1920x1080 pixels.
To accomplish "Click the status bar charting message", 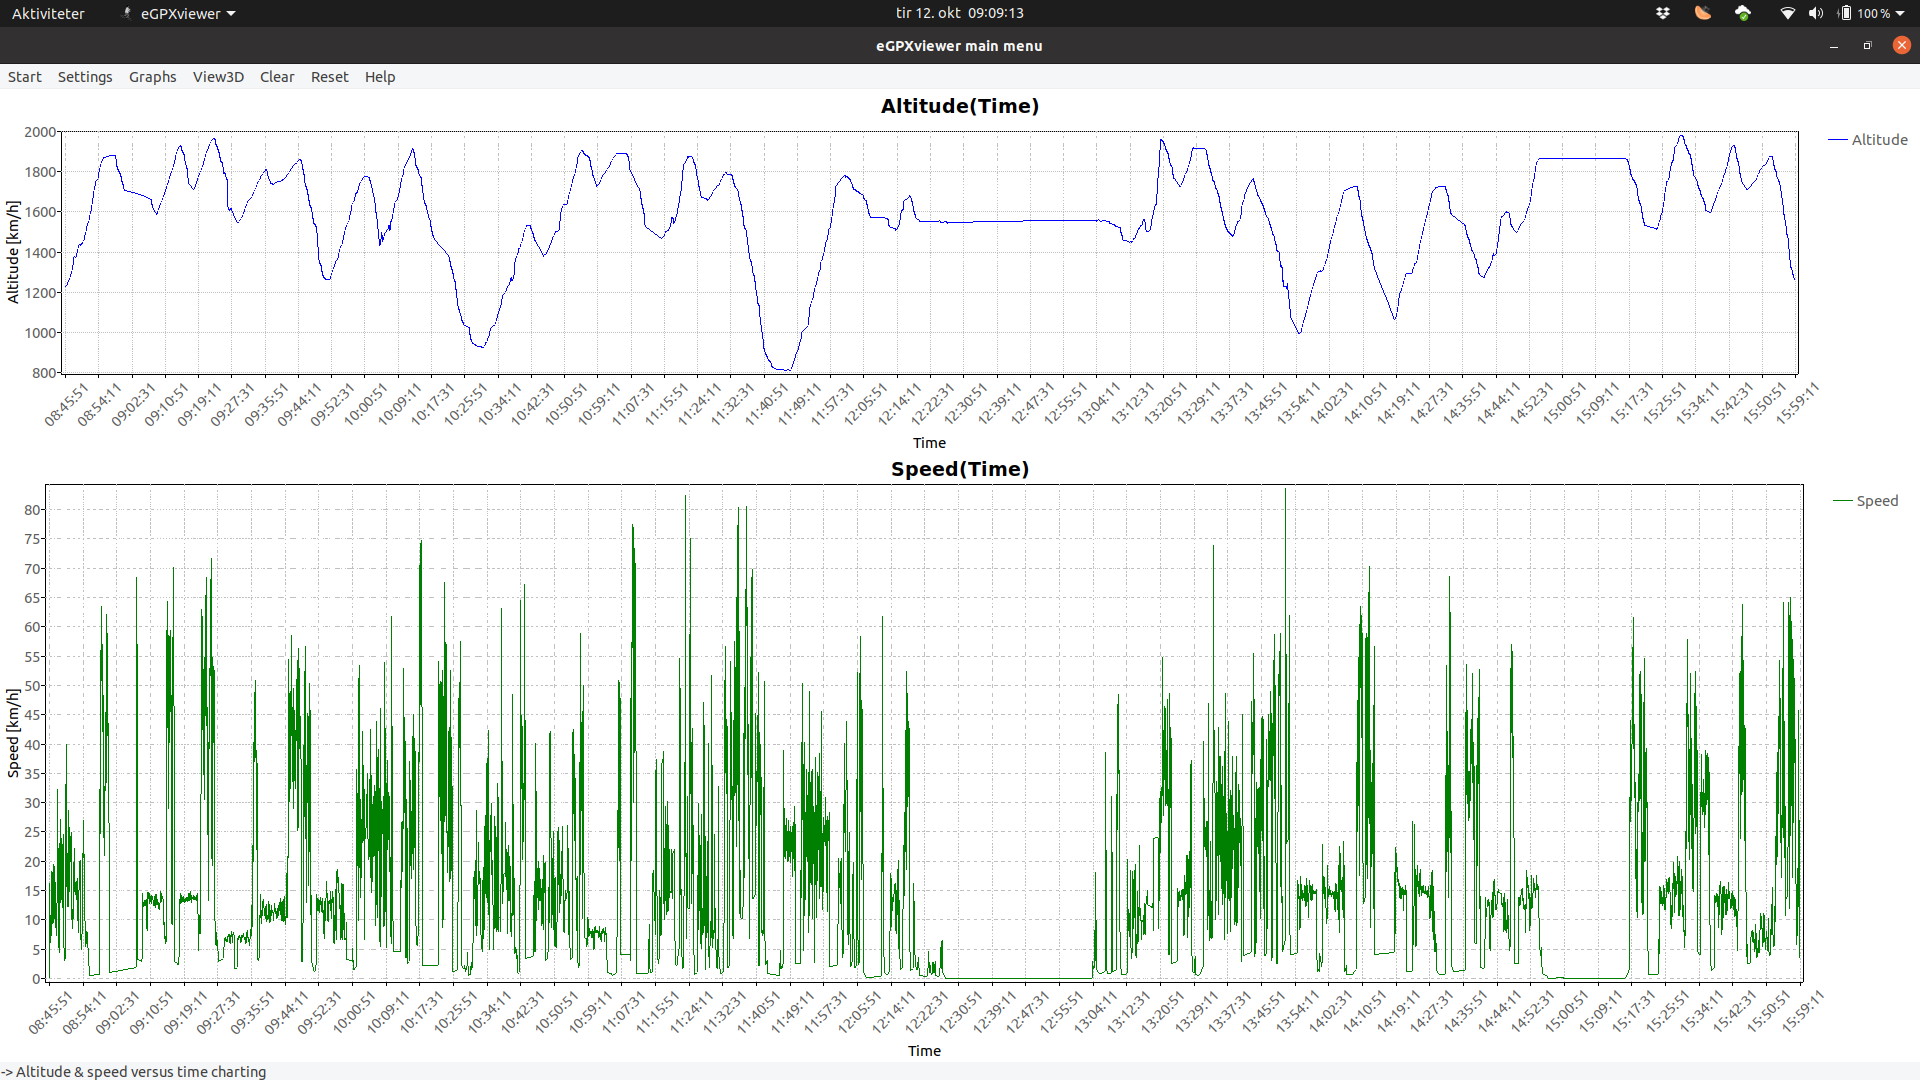I will (x=133, y=1072).
